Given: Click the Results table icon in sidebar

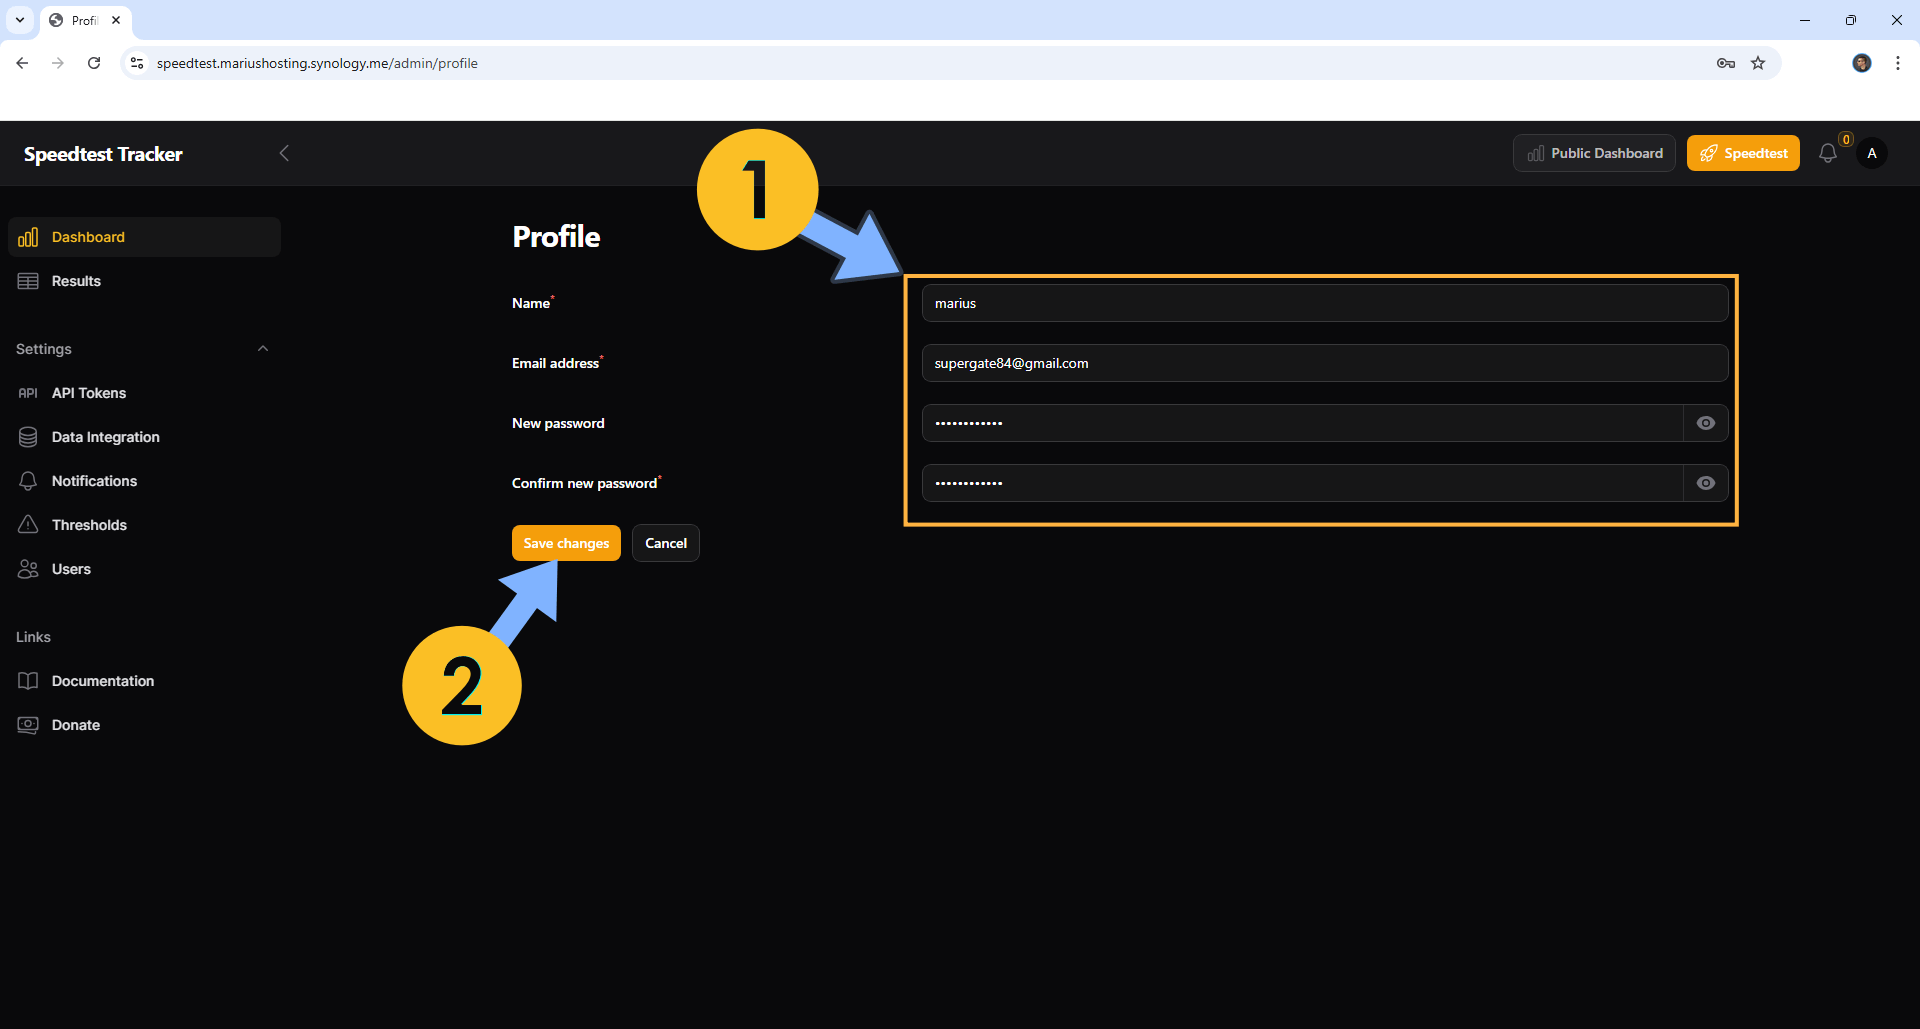Looking at the screenshot, I should 28,281.
